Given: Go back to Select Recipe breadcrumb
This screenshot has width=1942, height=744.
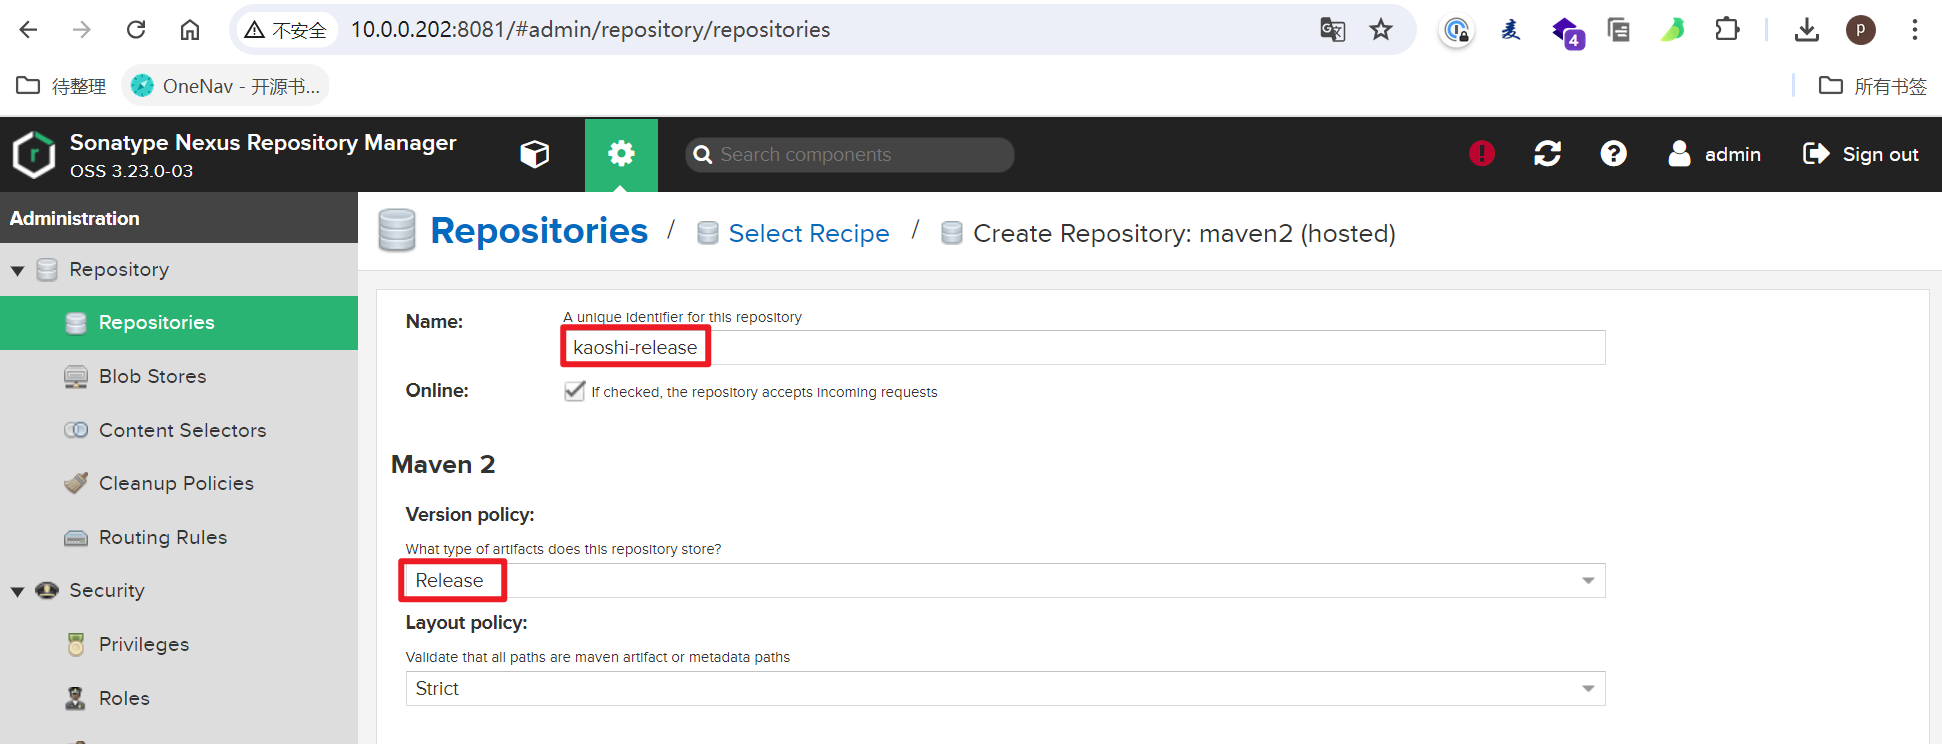Looking at the screenshot, I should pos(808,233).
